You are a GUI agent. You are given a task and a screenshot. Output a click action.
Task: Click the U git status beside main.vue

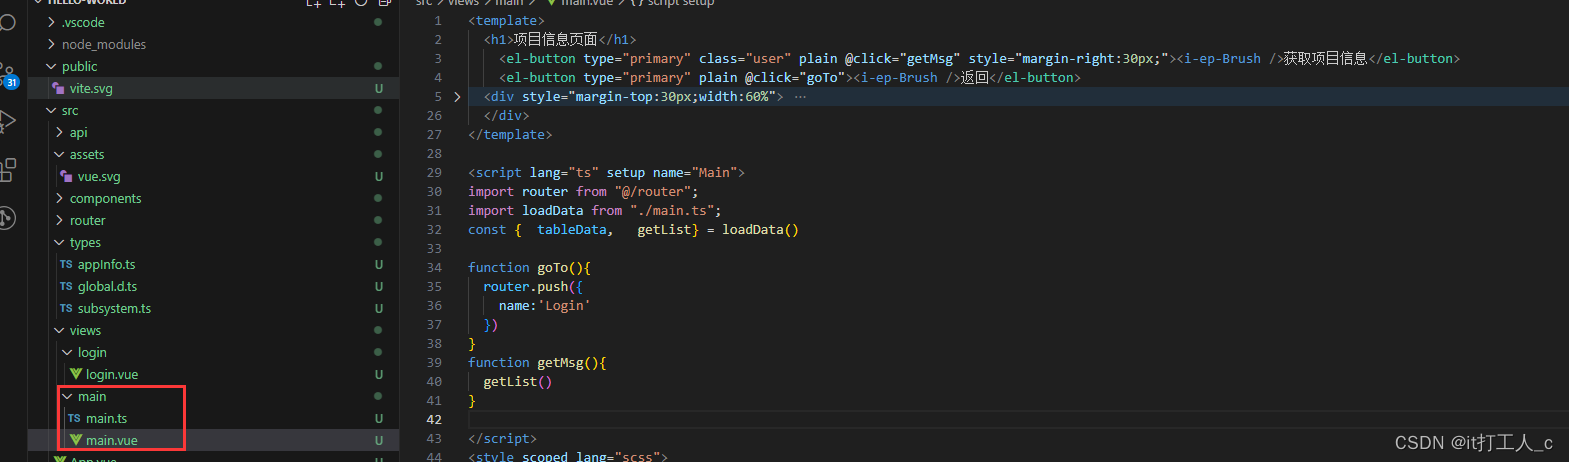click(x=379, y=440)
